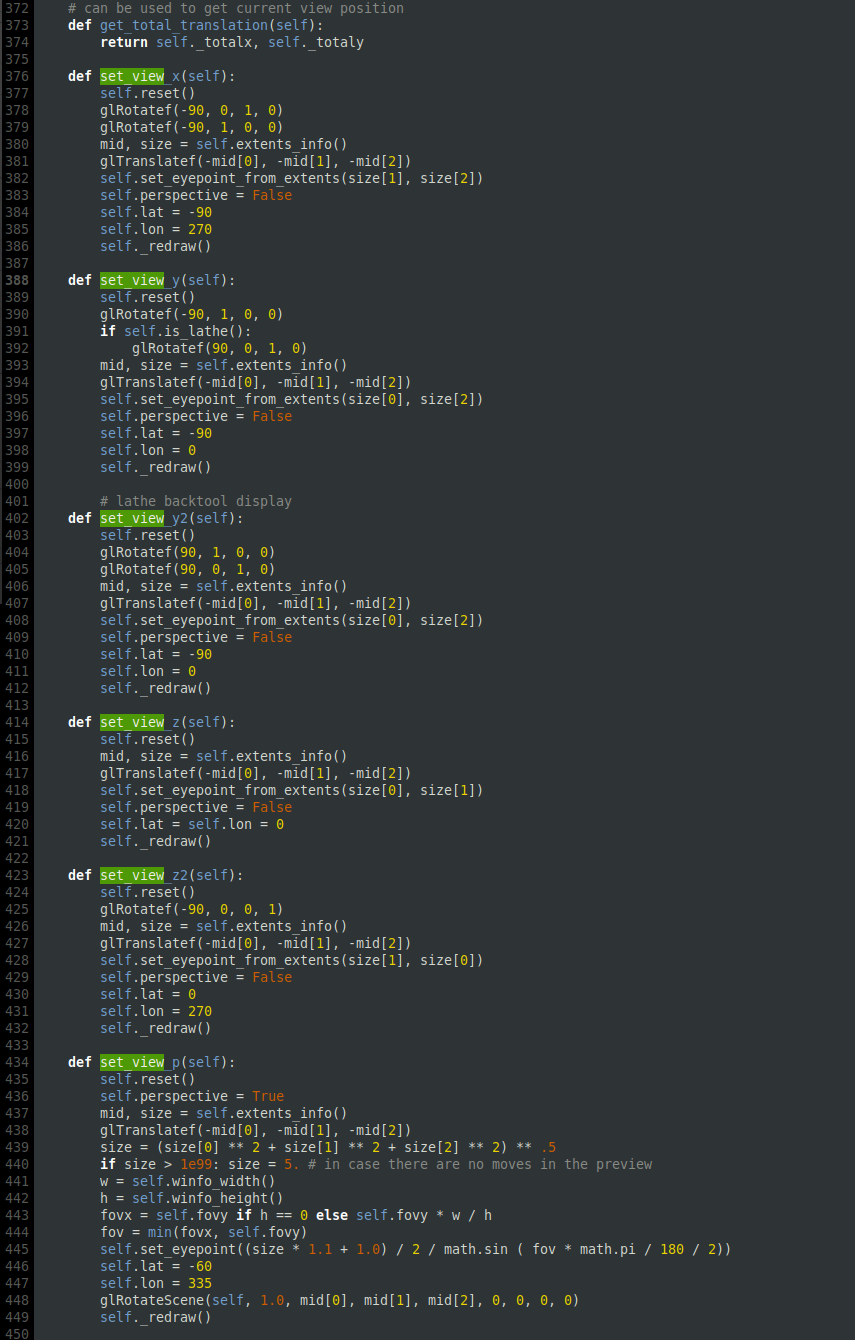Click the 'if self.is_lathe():' line
The height and width of the screenshot is (1340, 855).
[x=176, y=331]
